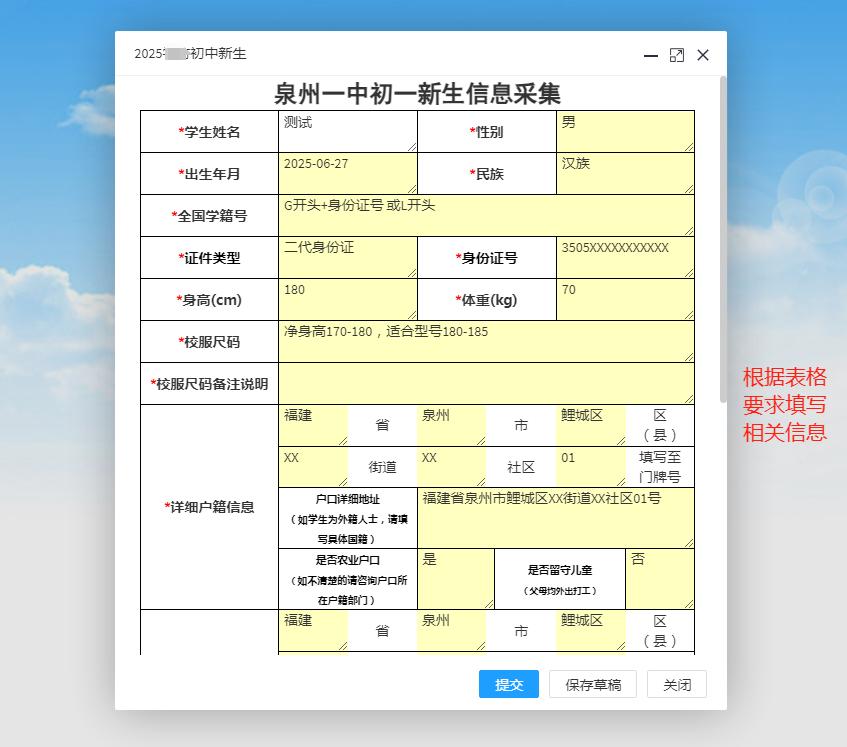Click the 民族 field showing 汉族
Image resolution: width=847 pixels, height=747 pixels.
tap(625, 174)
